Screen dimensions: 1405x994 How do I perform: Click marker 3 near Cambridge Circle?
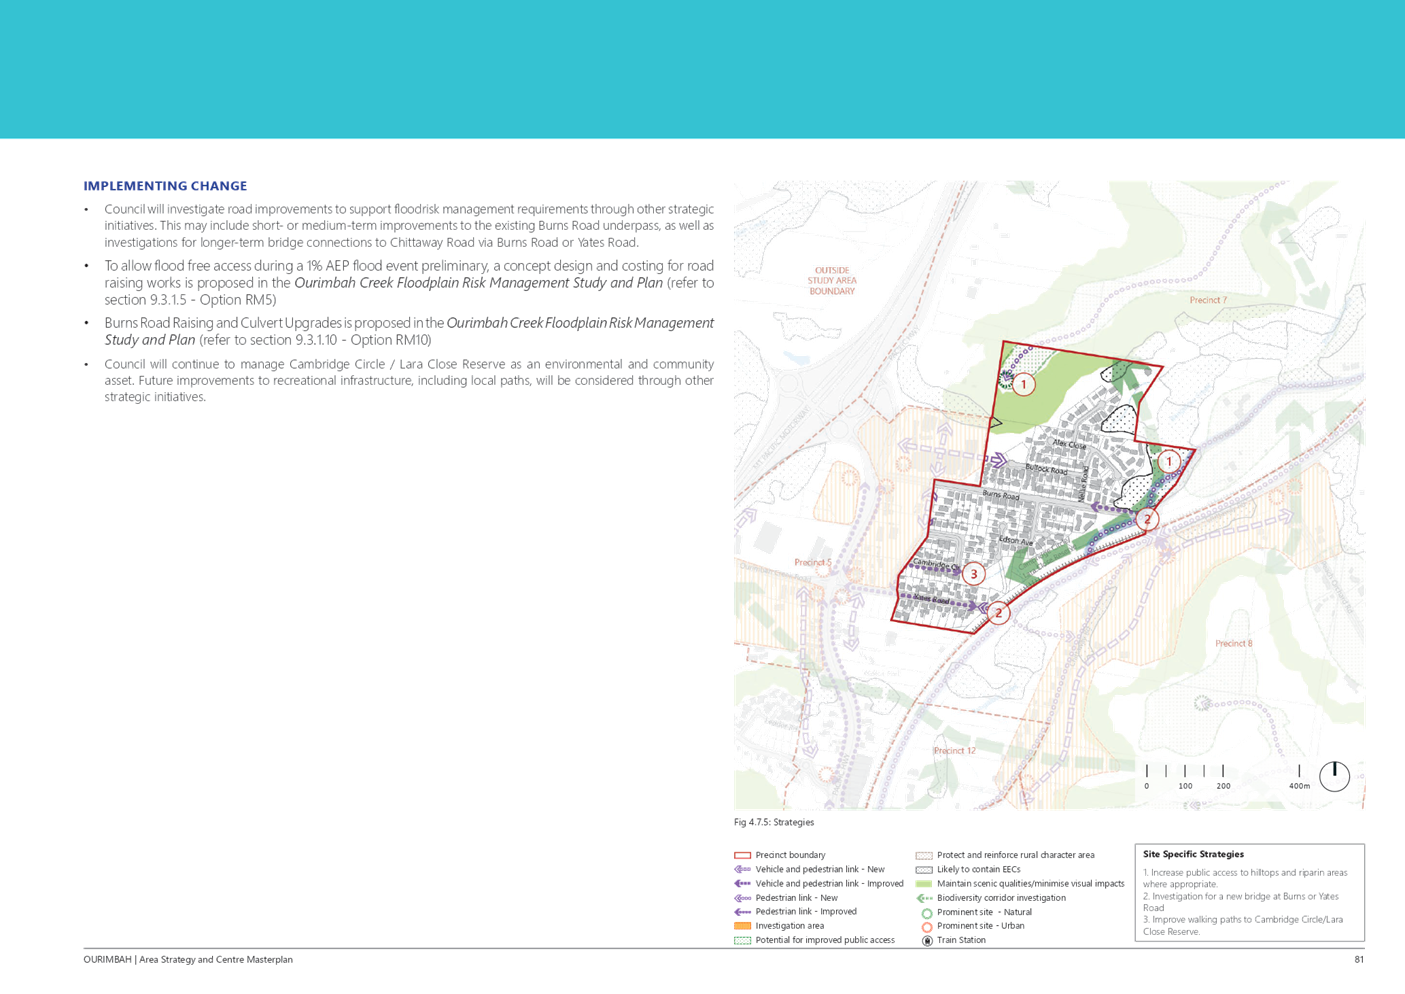(973, 574)
